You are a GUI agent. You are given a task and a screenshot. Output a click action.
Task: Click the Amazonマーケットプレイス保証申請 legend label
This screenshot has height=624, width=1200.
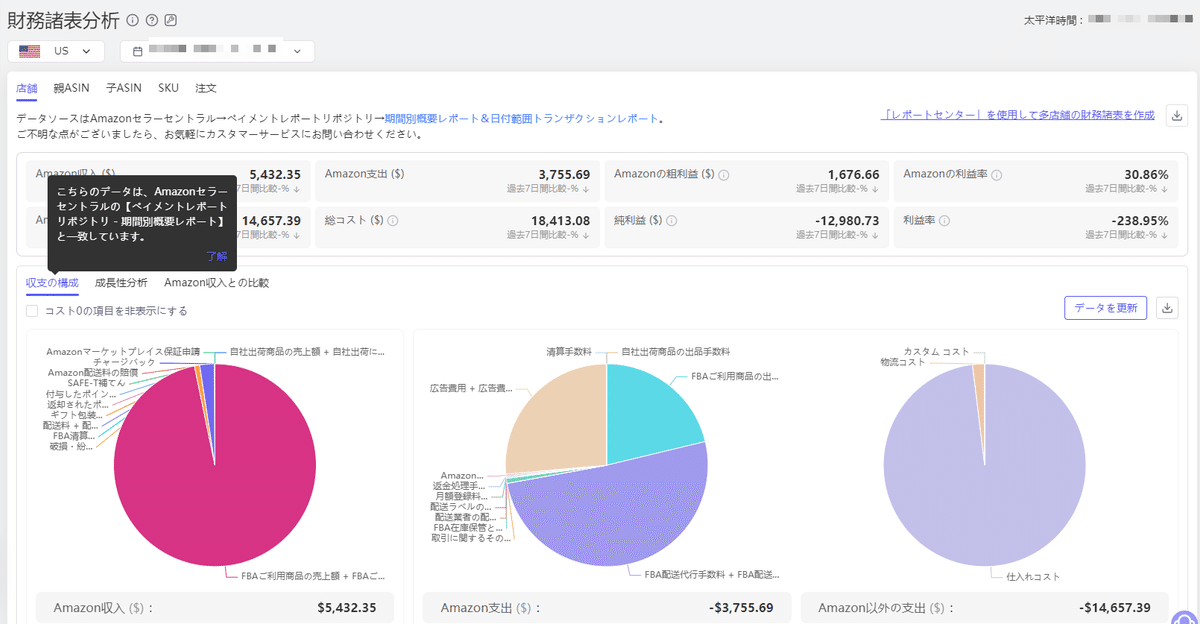click(123, 352)
